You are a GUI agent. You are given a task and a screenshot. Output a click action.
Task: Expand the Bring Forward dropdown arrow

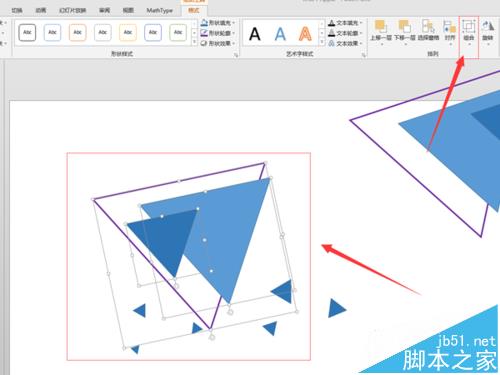(382, 44)
